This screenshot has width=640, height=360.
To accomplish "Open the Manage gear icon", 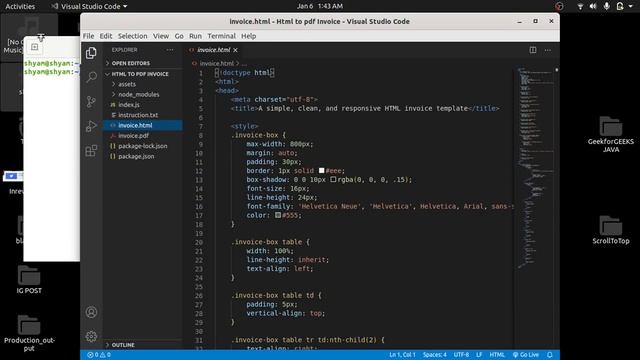I will coord(91,336).
